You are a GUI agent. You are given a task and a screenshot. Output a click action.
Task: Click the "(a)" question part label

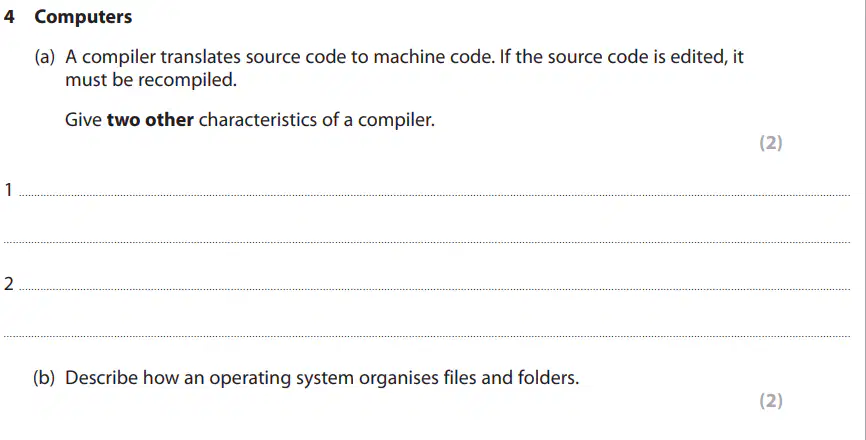pos(45,57)
